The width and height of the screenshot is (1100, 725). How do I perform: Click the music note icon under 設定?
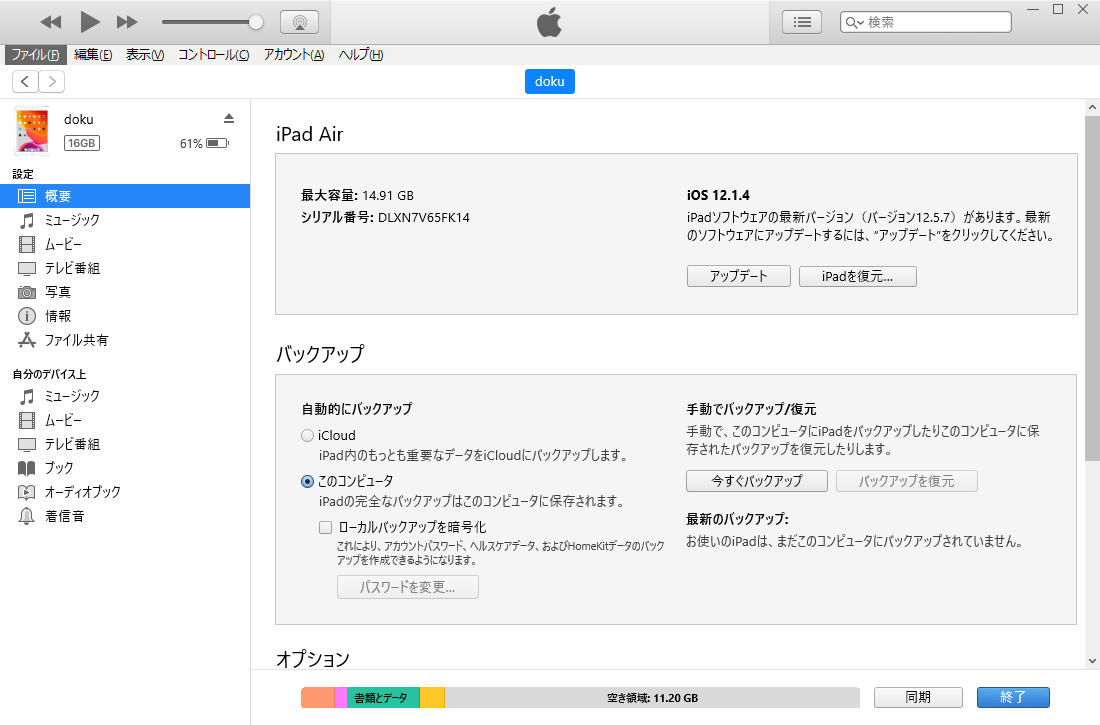coord(27,220)
